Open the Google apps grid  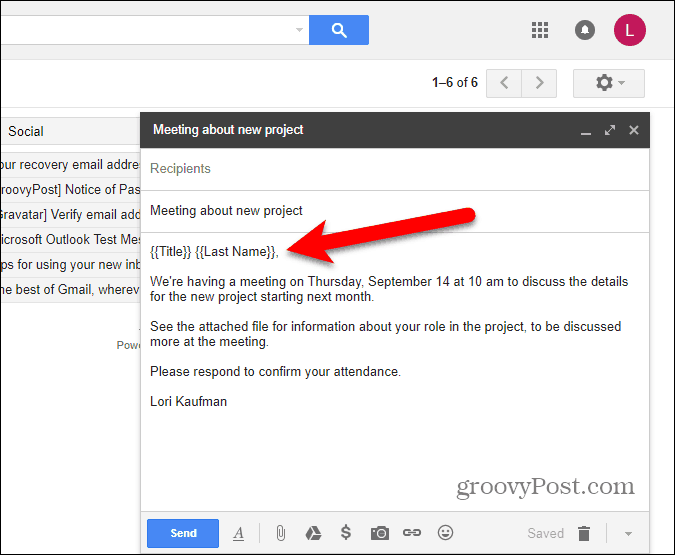point(540,30)
